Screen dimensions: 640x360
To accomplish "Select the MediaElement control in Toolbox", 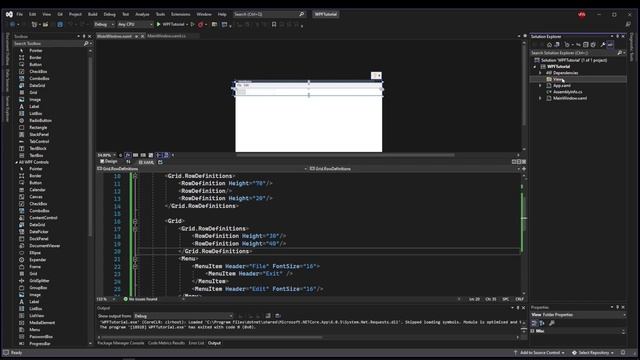I will click(x=42, y=322).
